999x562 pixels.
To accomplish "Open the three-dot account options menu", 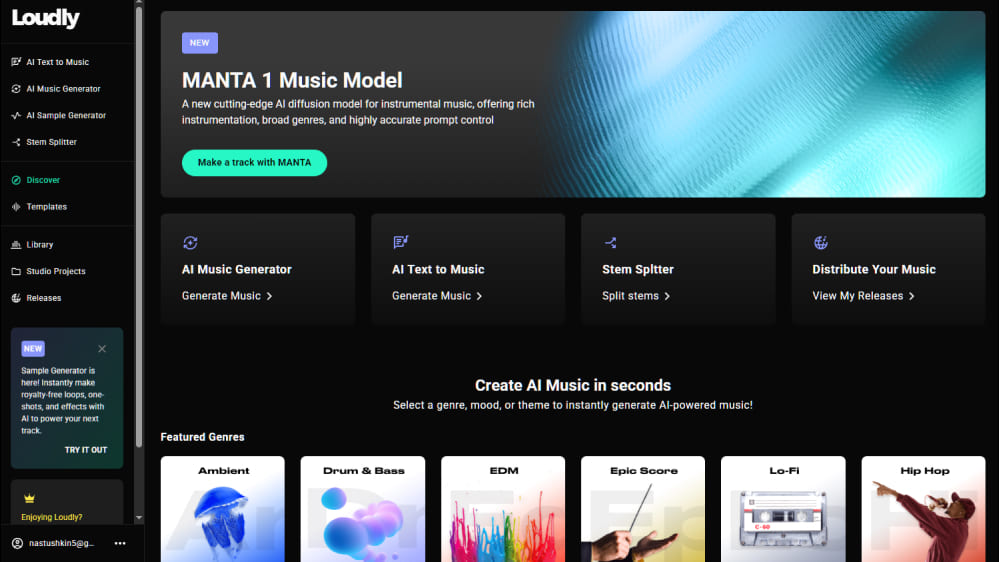I will pyautogui.click(x=120, y=543).
